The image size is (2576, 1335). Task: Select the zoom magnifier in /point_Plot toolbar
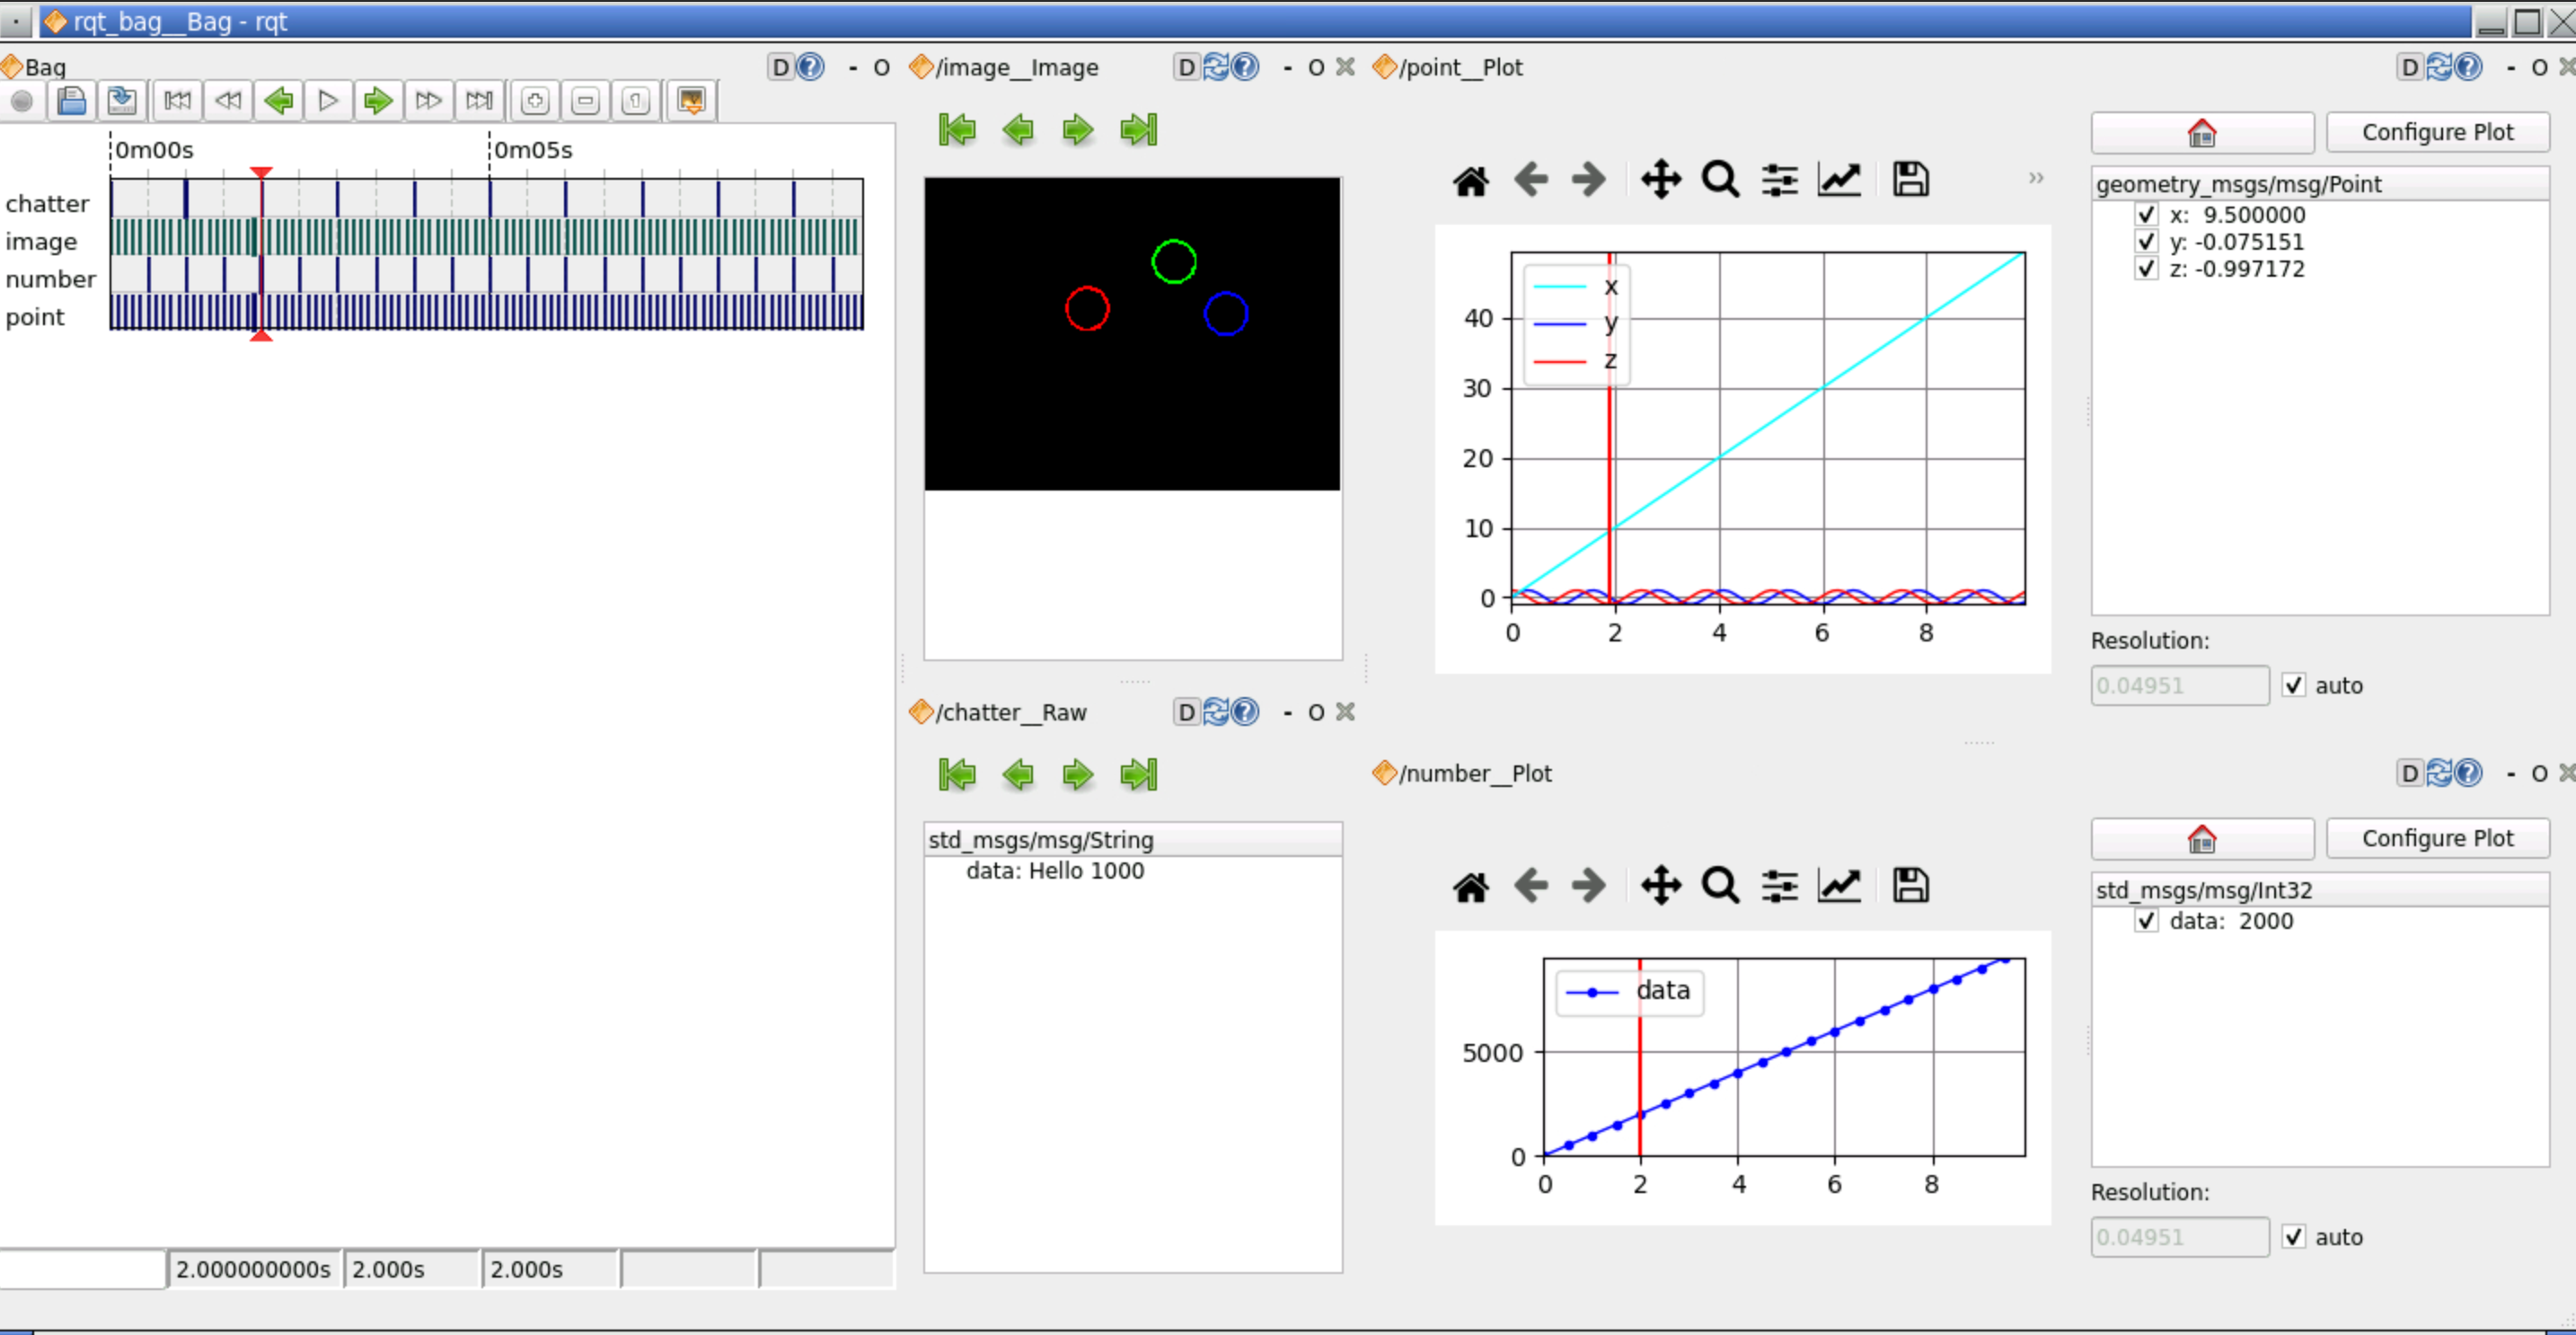1720,180
